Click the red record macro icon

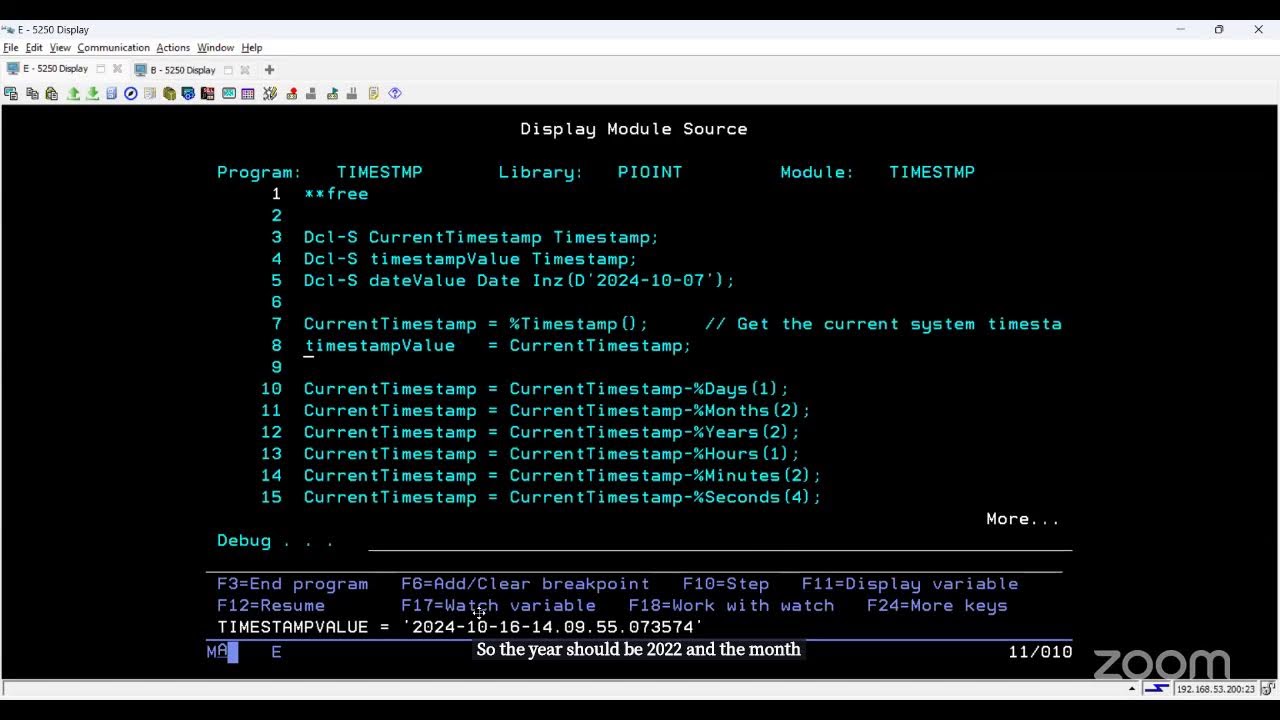(x=292, y=93)
